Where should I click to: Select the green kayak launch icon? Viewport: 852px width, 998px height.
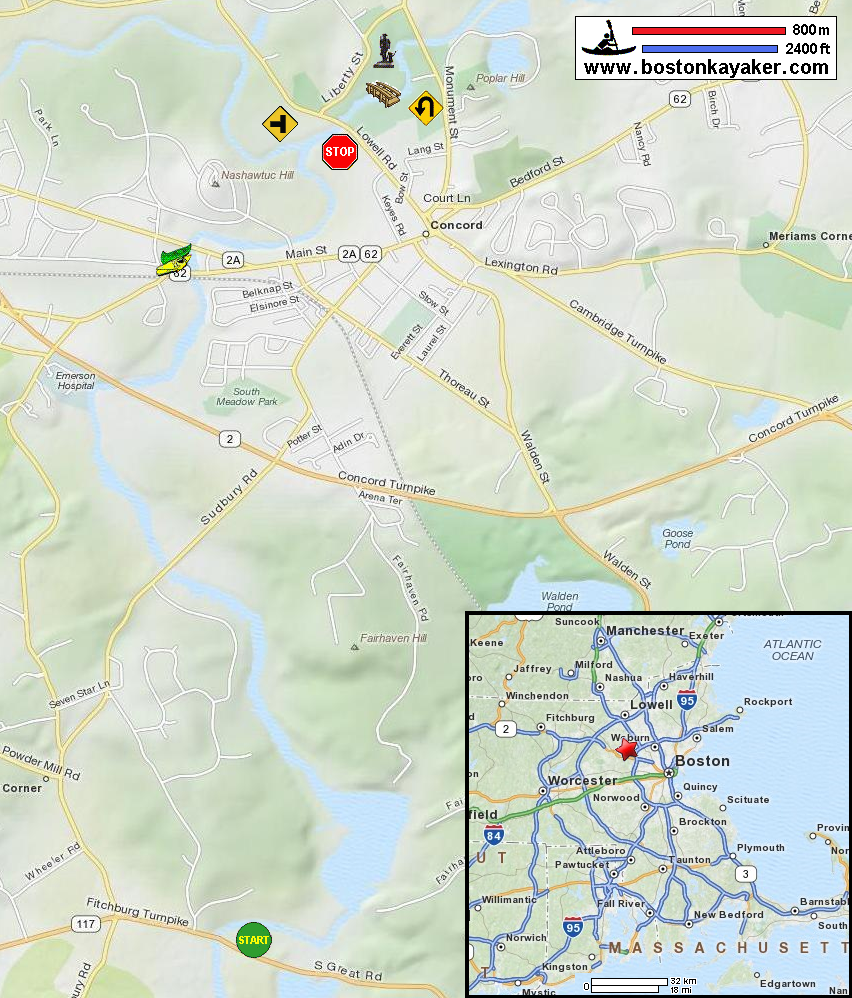174,260
